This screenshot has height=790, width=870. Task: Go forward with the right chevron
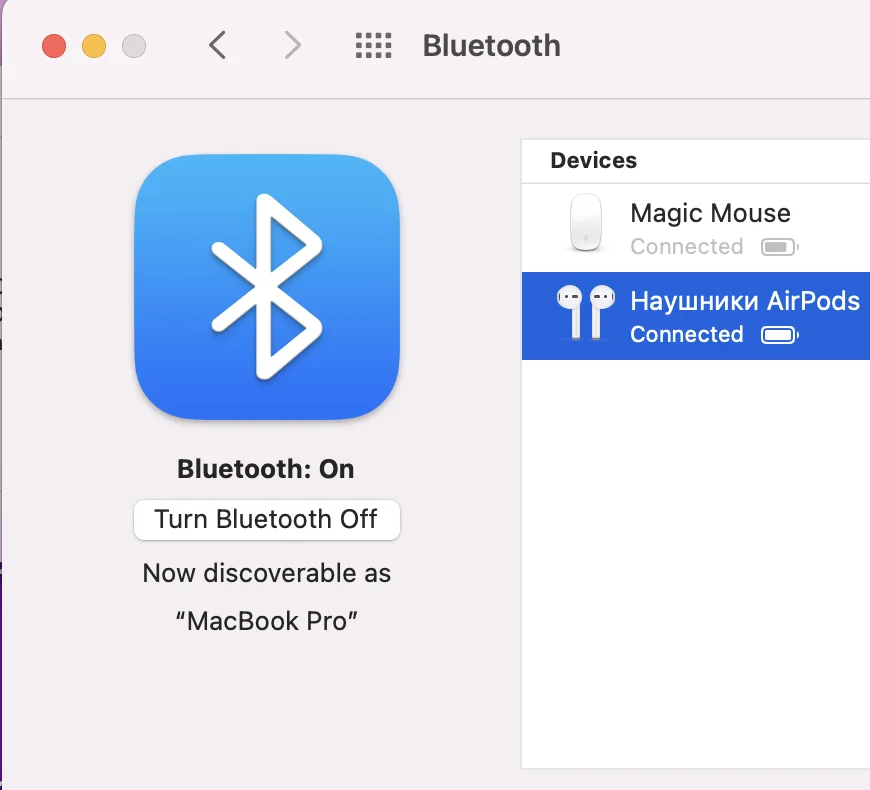(x=292, y=45)
